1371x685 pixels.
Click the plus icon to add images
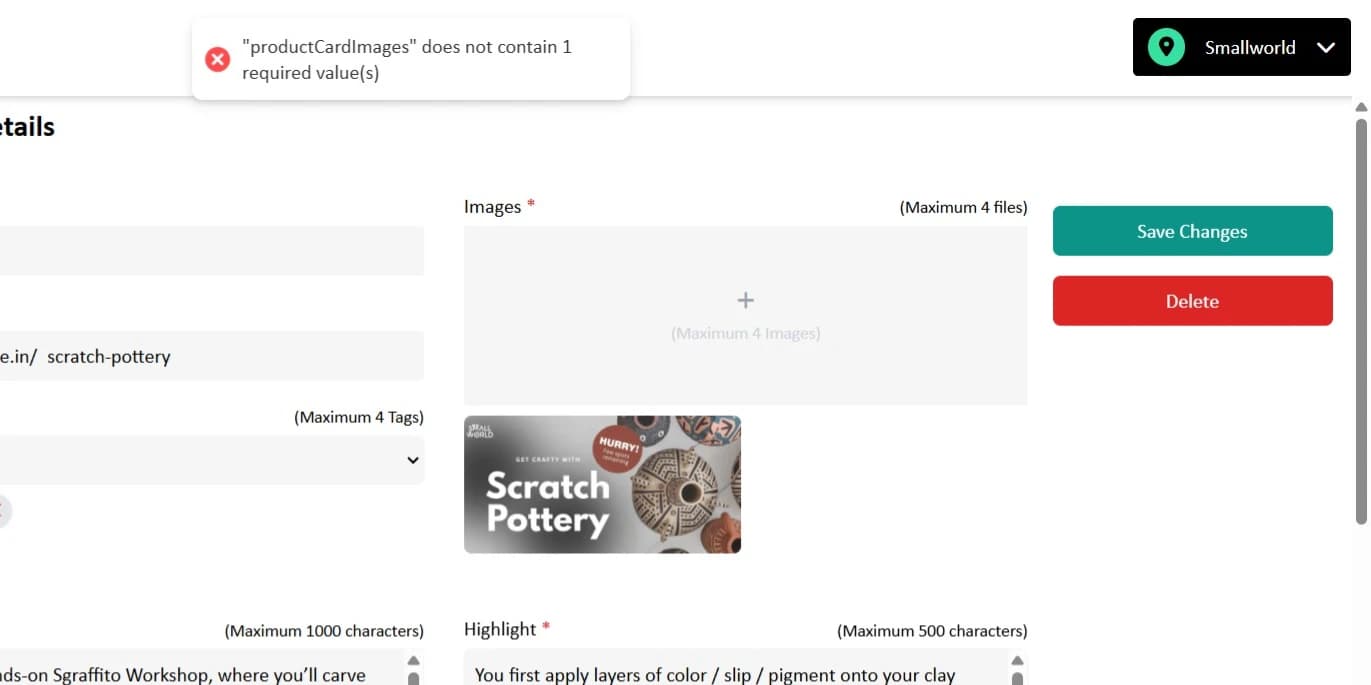point(745,300)
